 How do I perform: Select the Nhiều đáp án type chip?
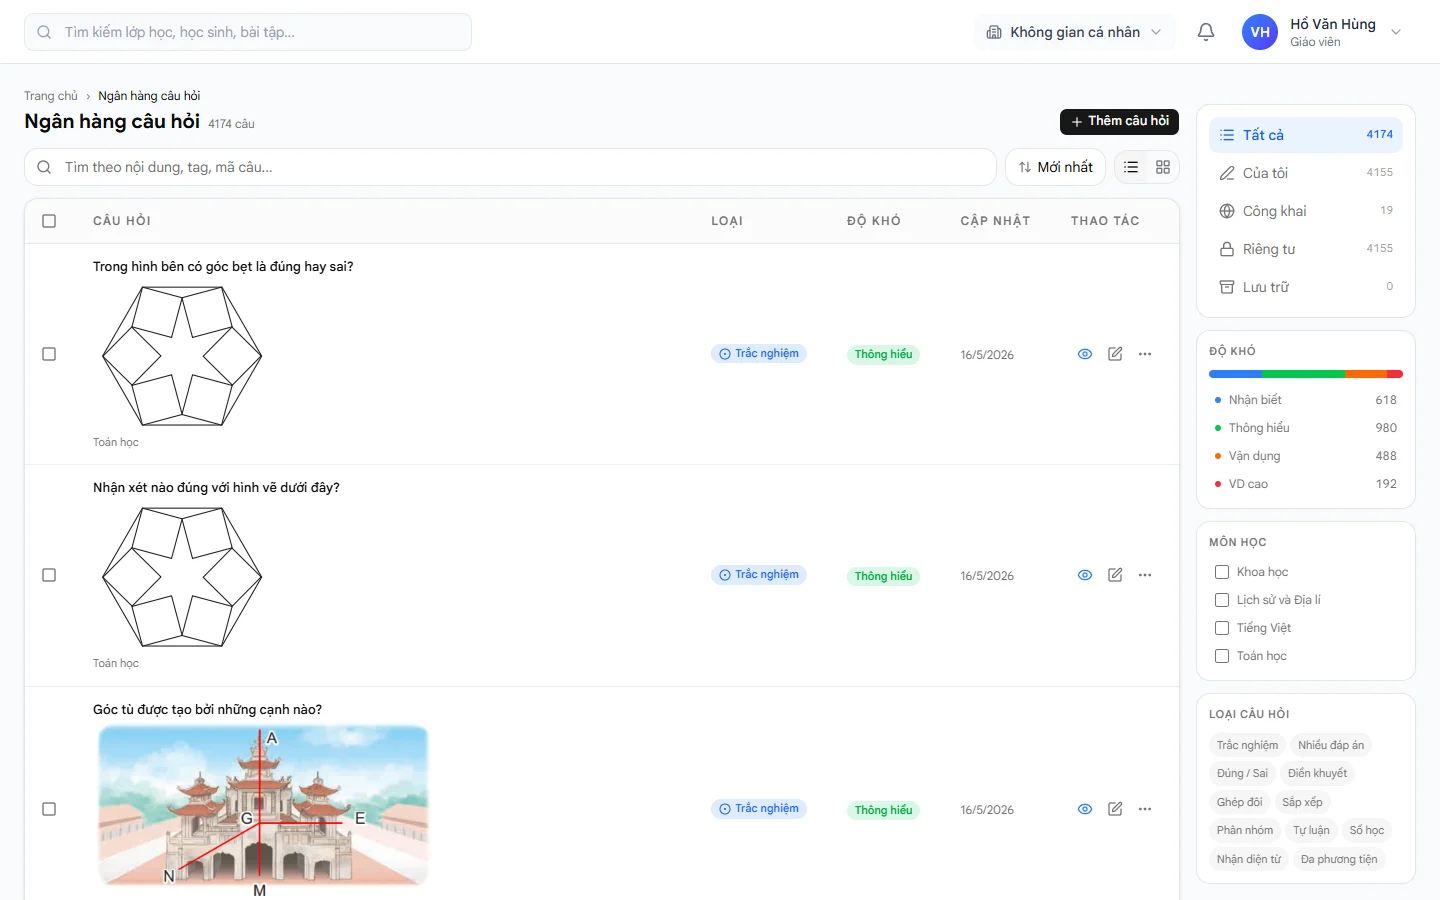point(1331,745)
